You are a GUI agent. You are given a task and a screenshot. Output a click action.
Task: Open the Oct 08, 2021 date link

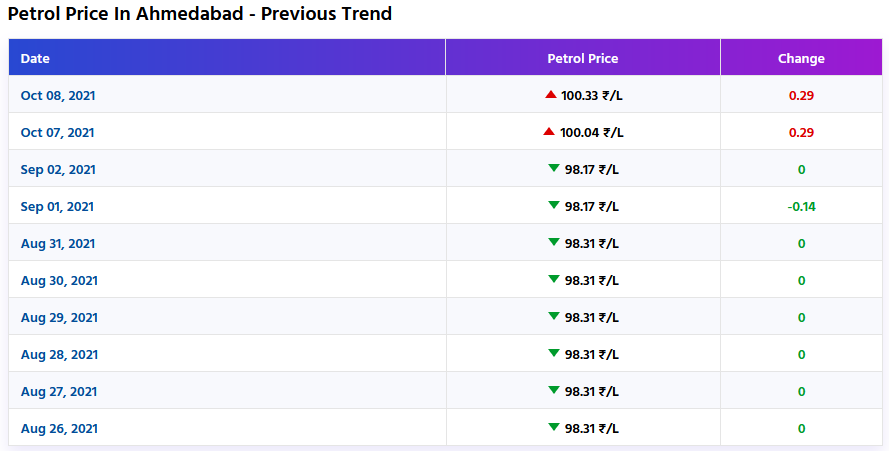tap(58, 95)
